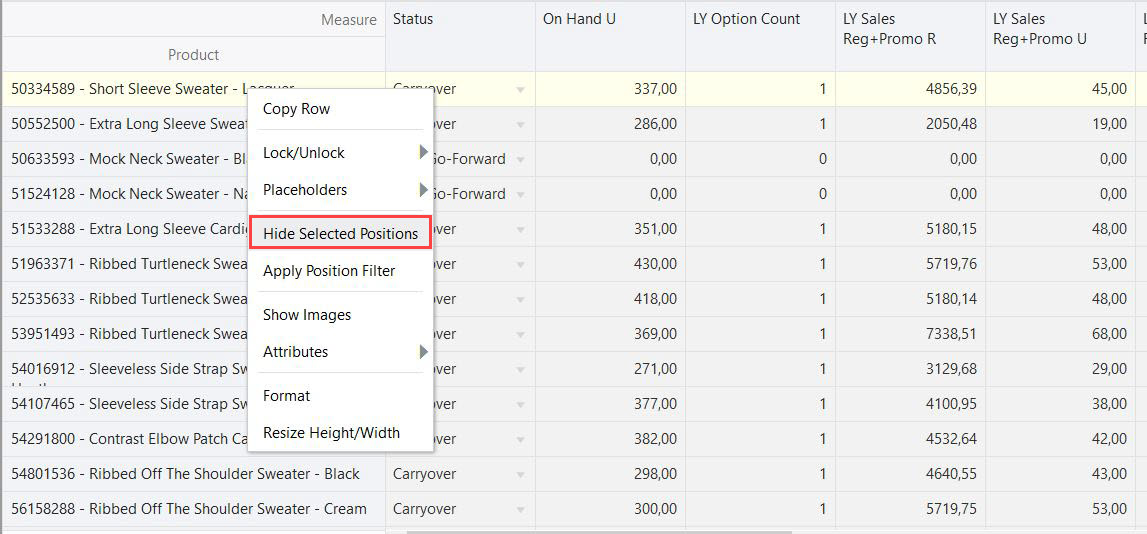This screenshot has width=1147, height=534.
Task: Click horizontal scrollbar at table bottom
Action: pyautogui.click(x=600, y=531)
